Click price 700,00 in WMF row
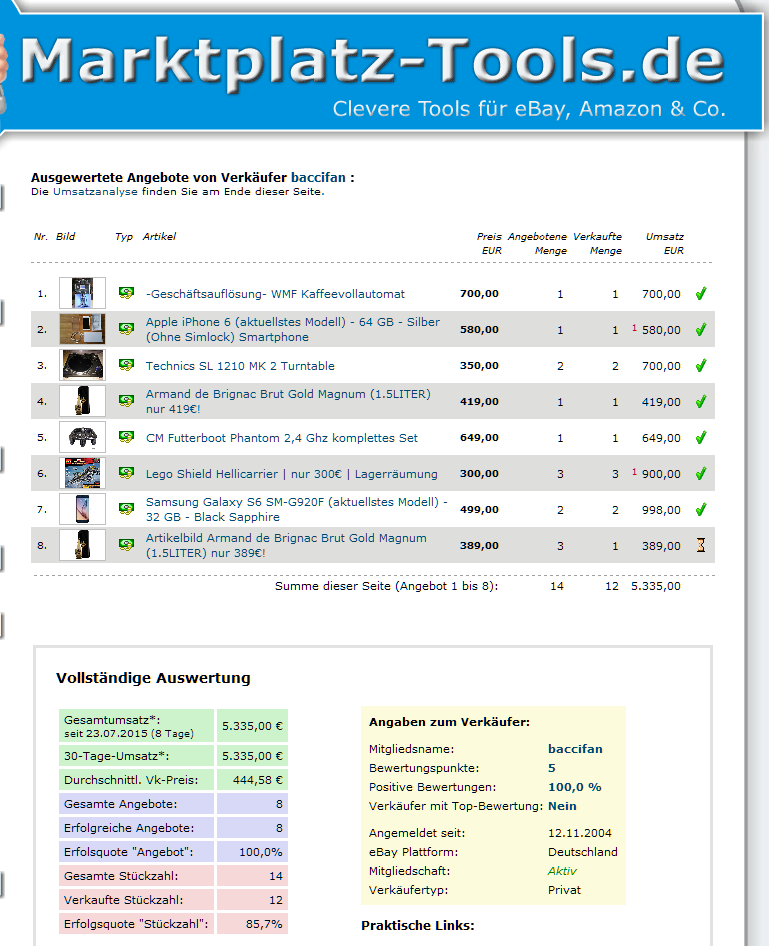 (x=479, y=294)
